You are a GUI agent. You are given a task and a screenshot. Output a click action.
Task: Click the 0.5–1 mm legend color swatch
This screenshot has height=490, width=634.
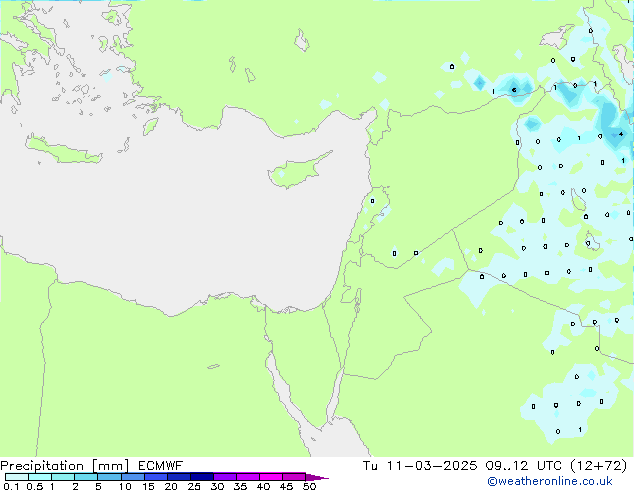(40, 477)
